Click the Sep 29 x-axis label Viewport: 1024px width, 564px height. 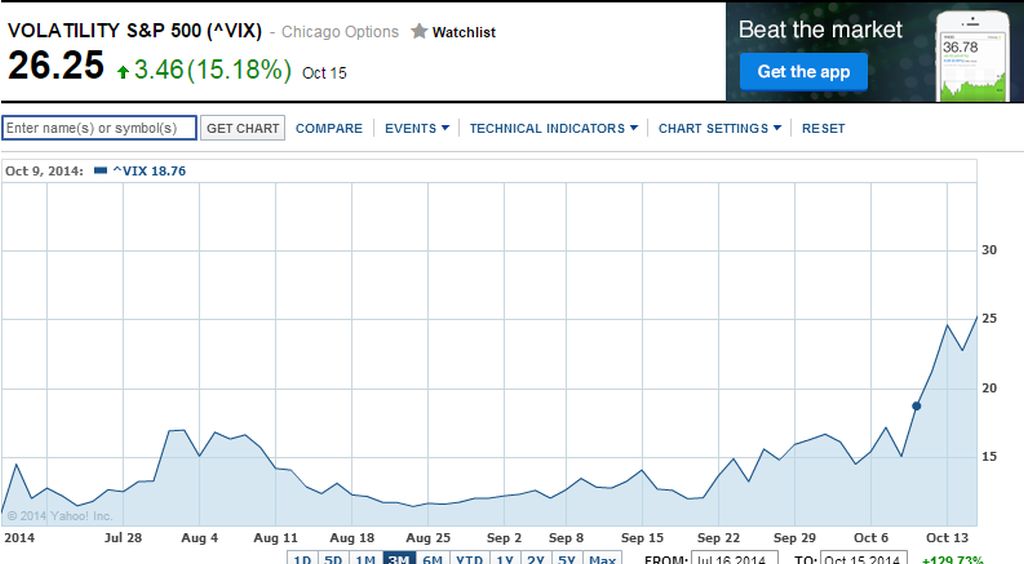pos(794,538)
